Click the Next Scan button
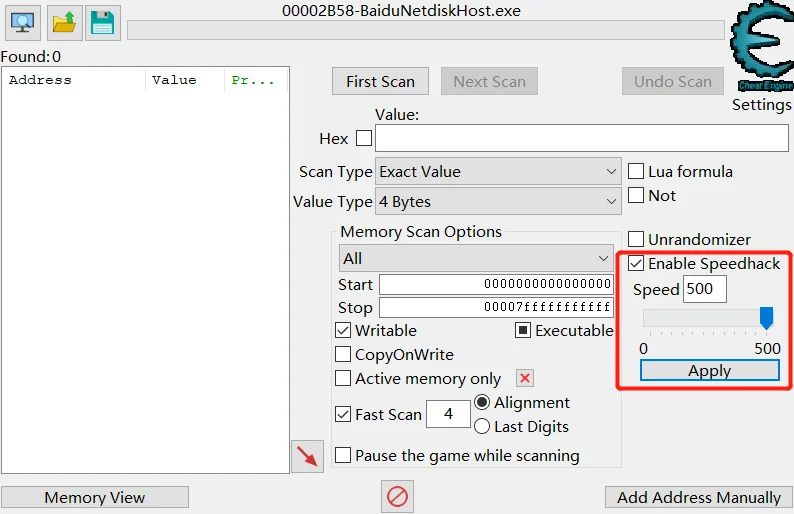The image size is (794, 514). point(489,81)
